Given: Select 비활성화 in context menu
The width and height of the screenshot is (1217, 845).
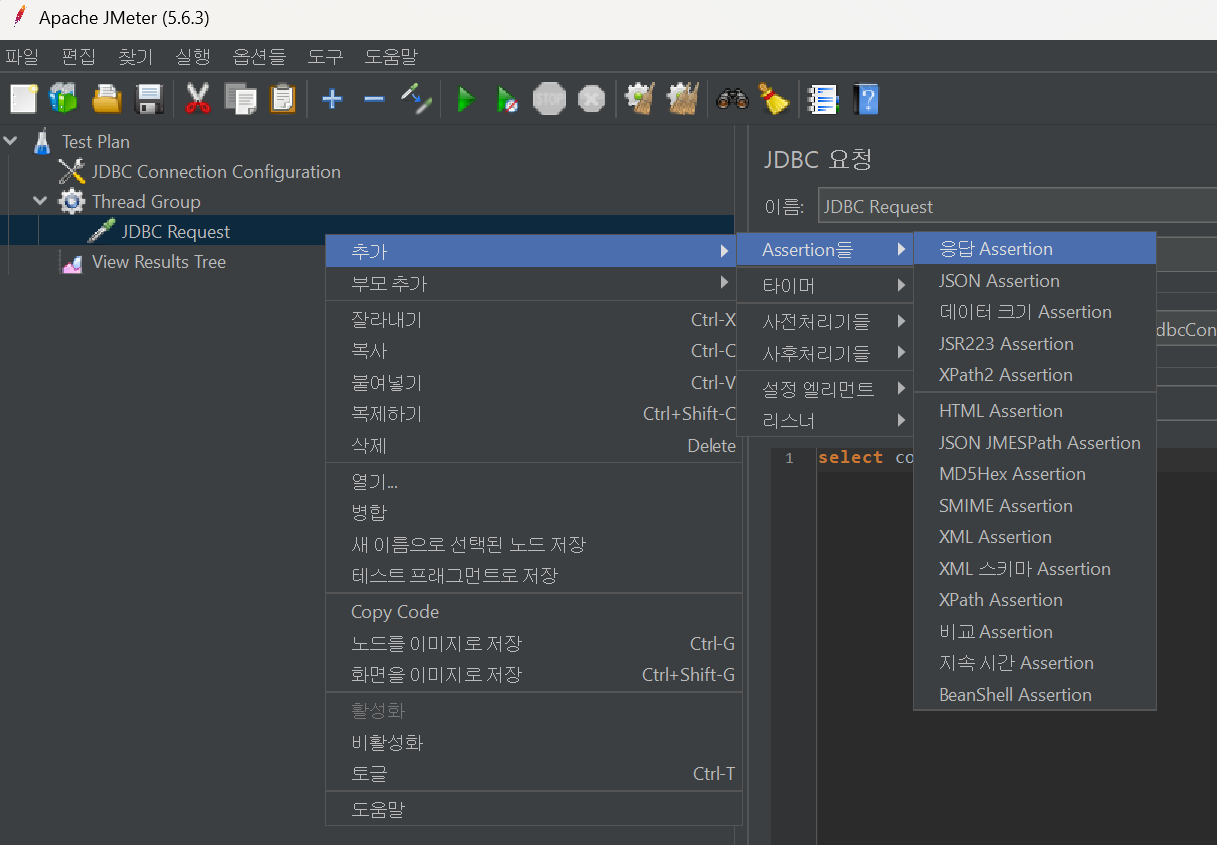Looking at the screenshot, I should (533, 743).
